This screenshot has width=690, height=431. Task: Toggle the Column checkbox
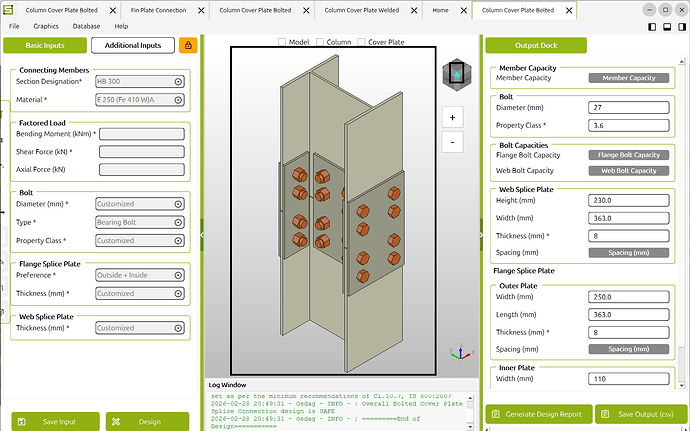pos(320,43)
